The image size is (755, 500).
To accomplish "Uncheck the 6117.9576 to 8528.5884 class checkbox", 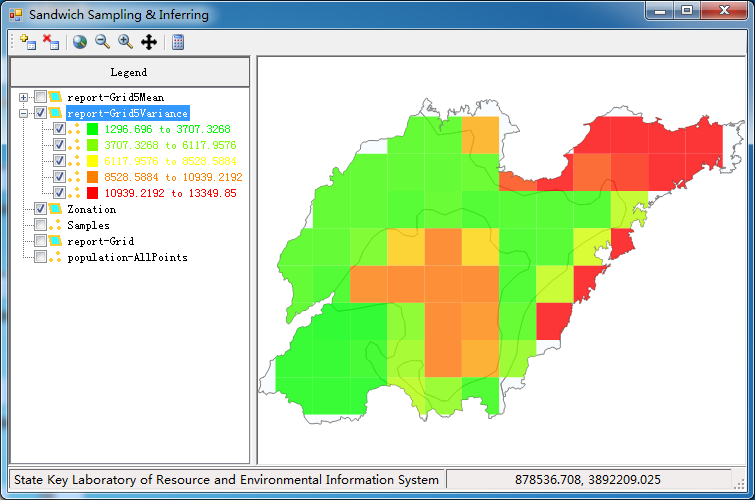I will 59,161.
